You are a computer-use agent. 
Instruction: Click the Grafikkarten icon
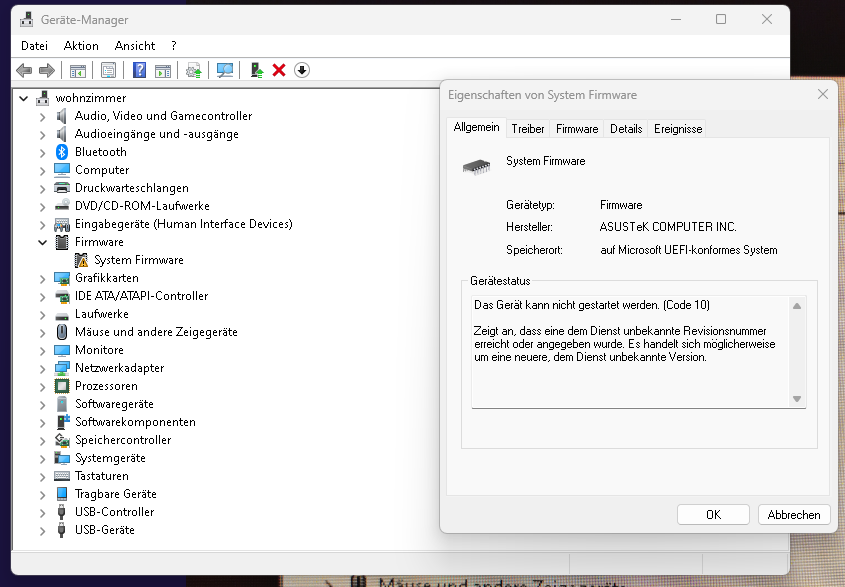pyautogui.click(x=62, y=278)
